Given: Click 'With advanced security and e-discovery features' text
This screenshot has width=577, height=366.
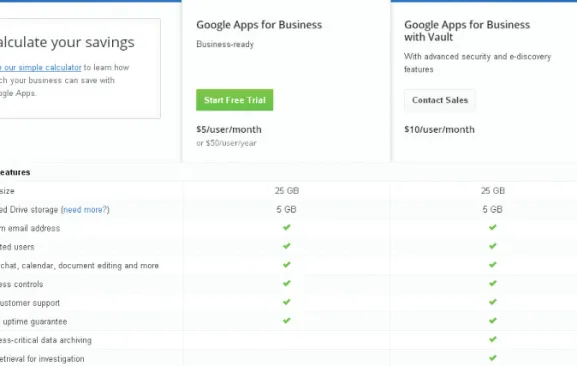Looking at the screenshot, I should 477,63.
